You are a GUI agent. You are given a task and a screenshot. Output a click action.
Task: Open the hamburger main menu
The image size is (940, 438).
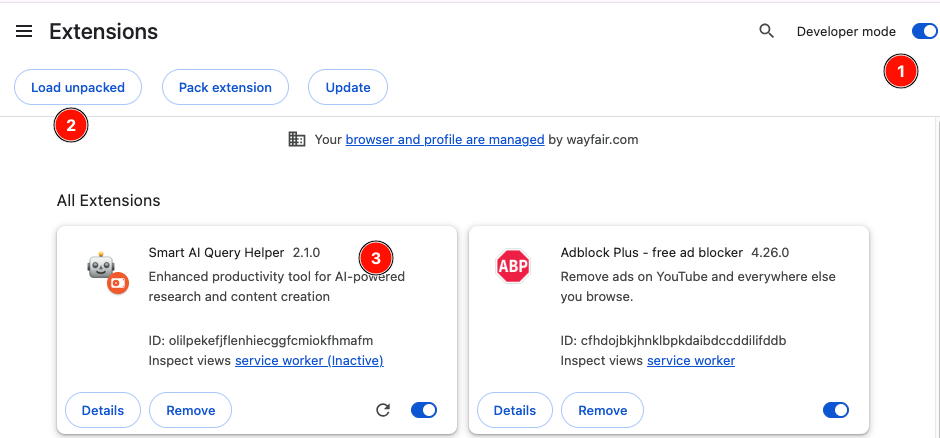(x=24, y=31)
